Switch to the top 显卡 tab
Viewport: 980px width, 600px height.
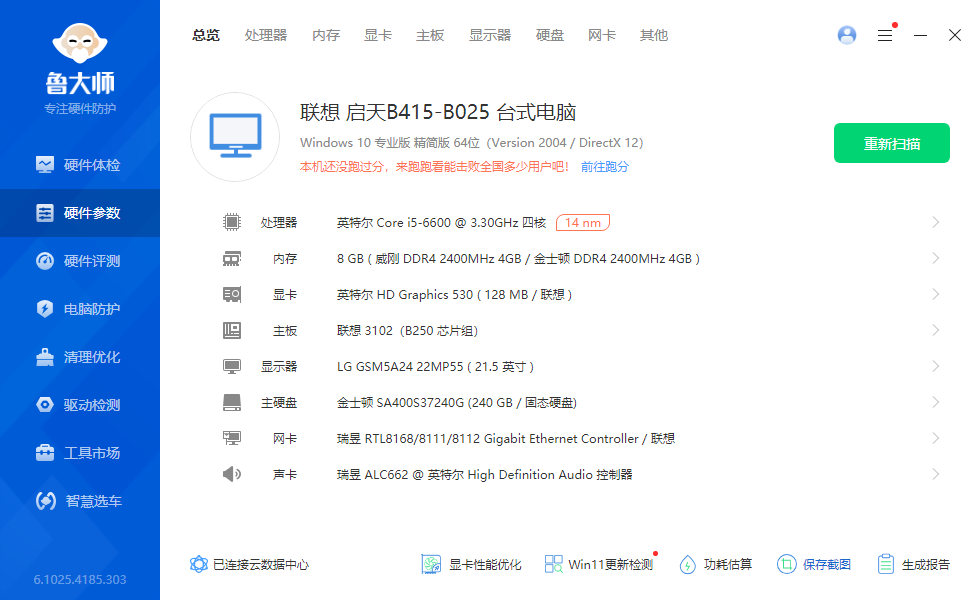click(378, 36)
